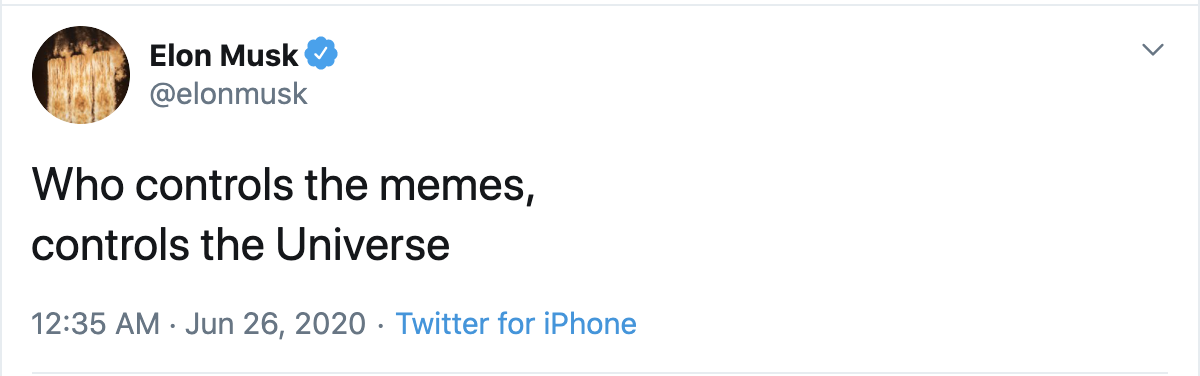
Task: Click 'AM' in the tweet timestamp
Action: tap(139, 324)
